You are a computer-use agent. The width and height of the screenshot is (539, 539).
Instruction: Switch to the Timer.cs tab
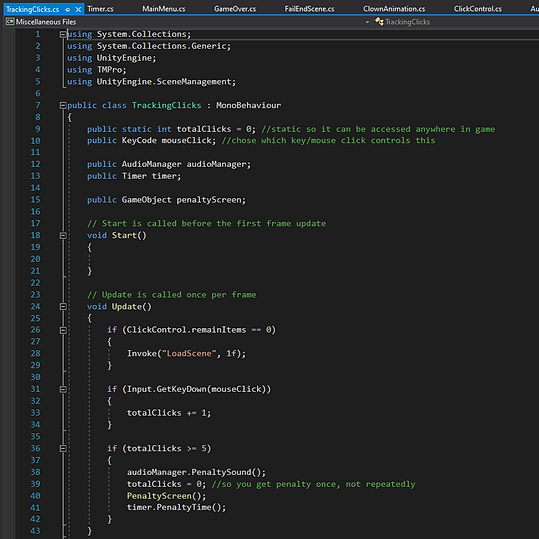100,9
